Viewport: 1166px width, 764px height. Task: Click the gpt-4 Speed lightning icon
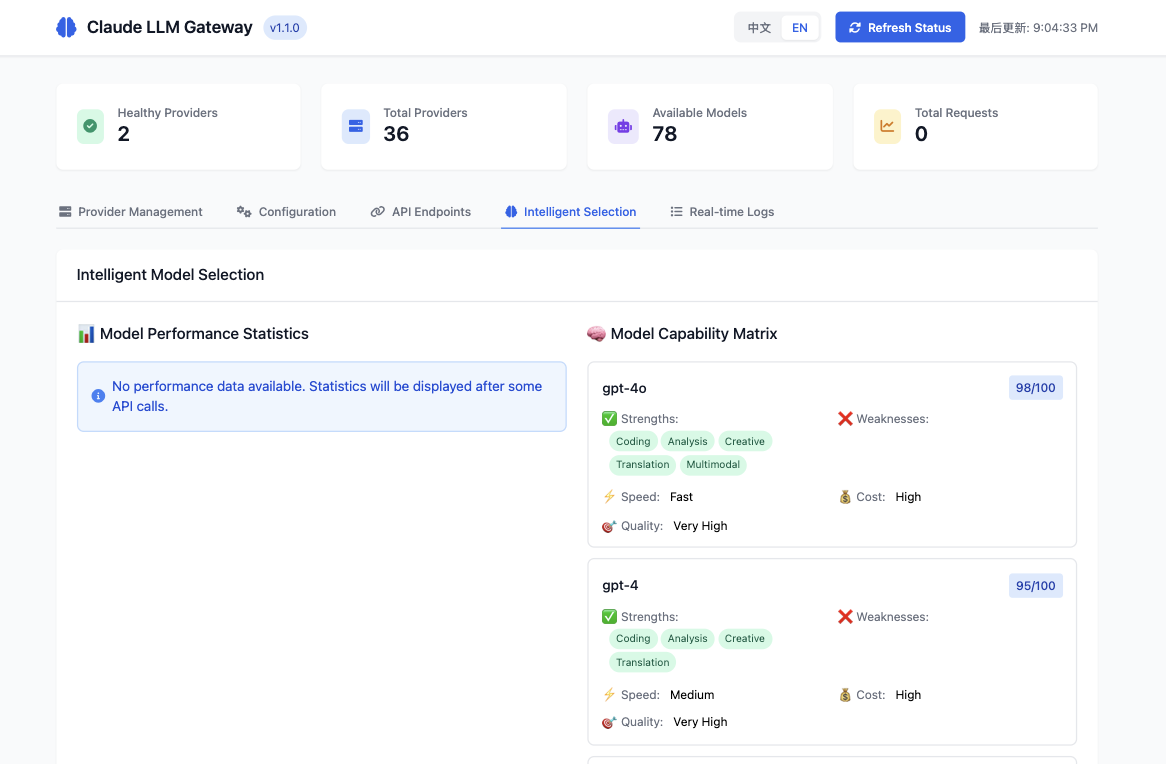(609, 694)
